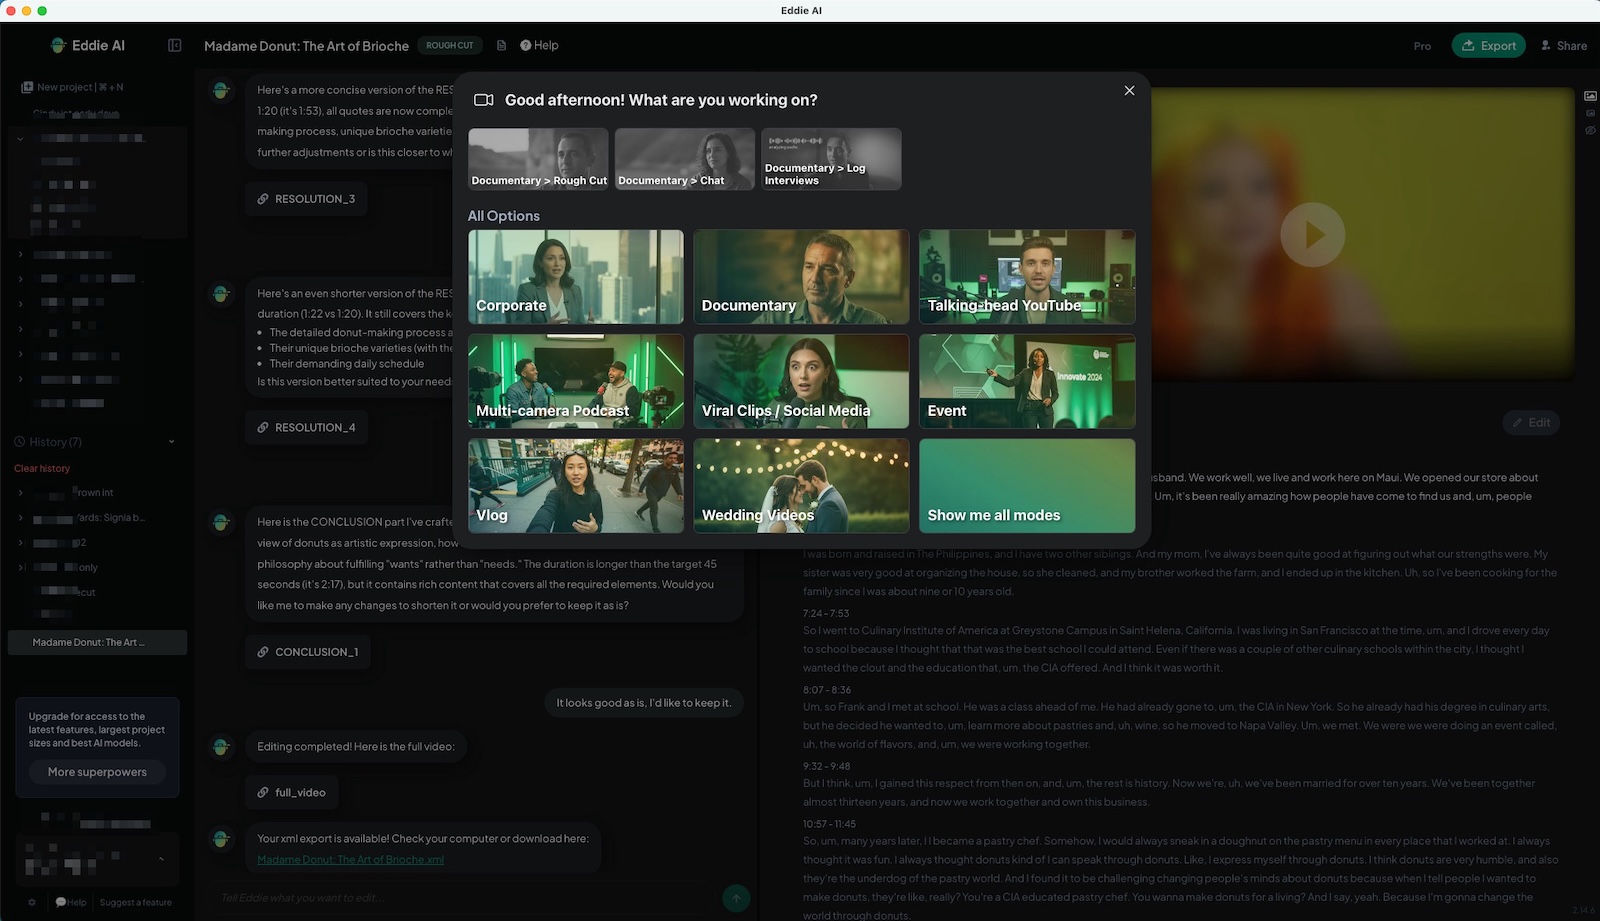Toggle the sidebar panel icon
1600x921 pixels.
(175, 45)
